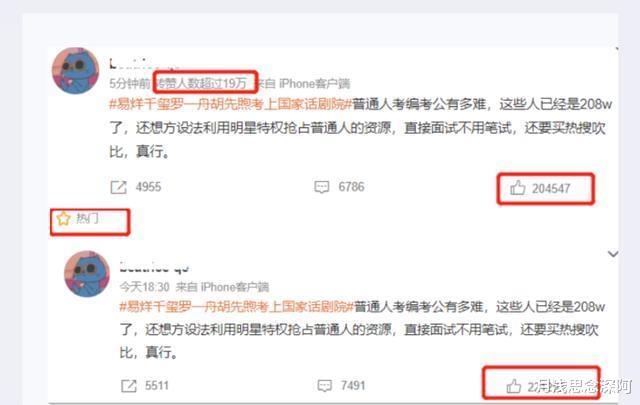Expand the chevron menu on second post

613,254
